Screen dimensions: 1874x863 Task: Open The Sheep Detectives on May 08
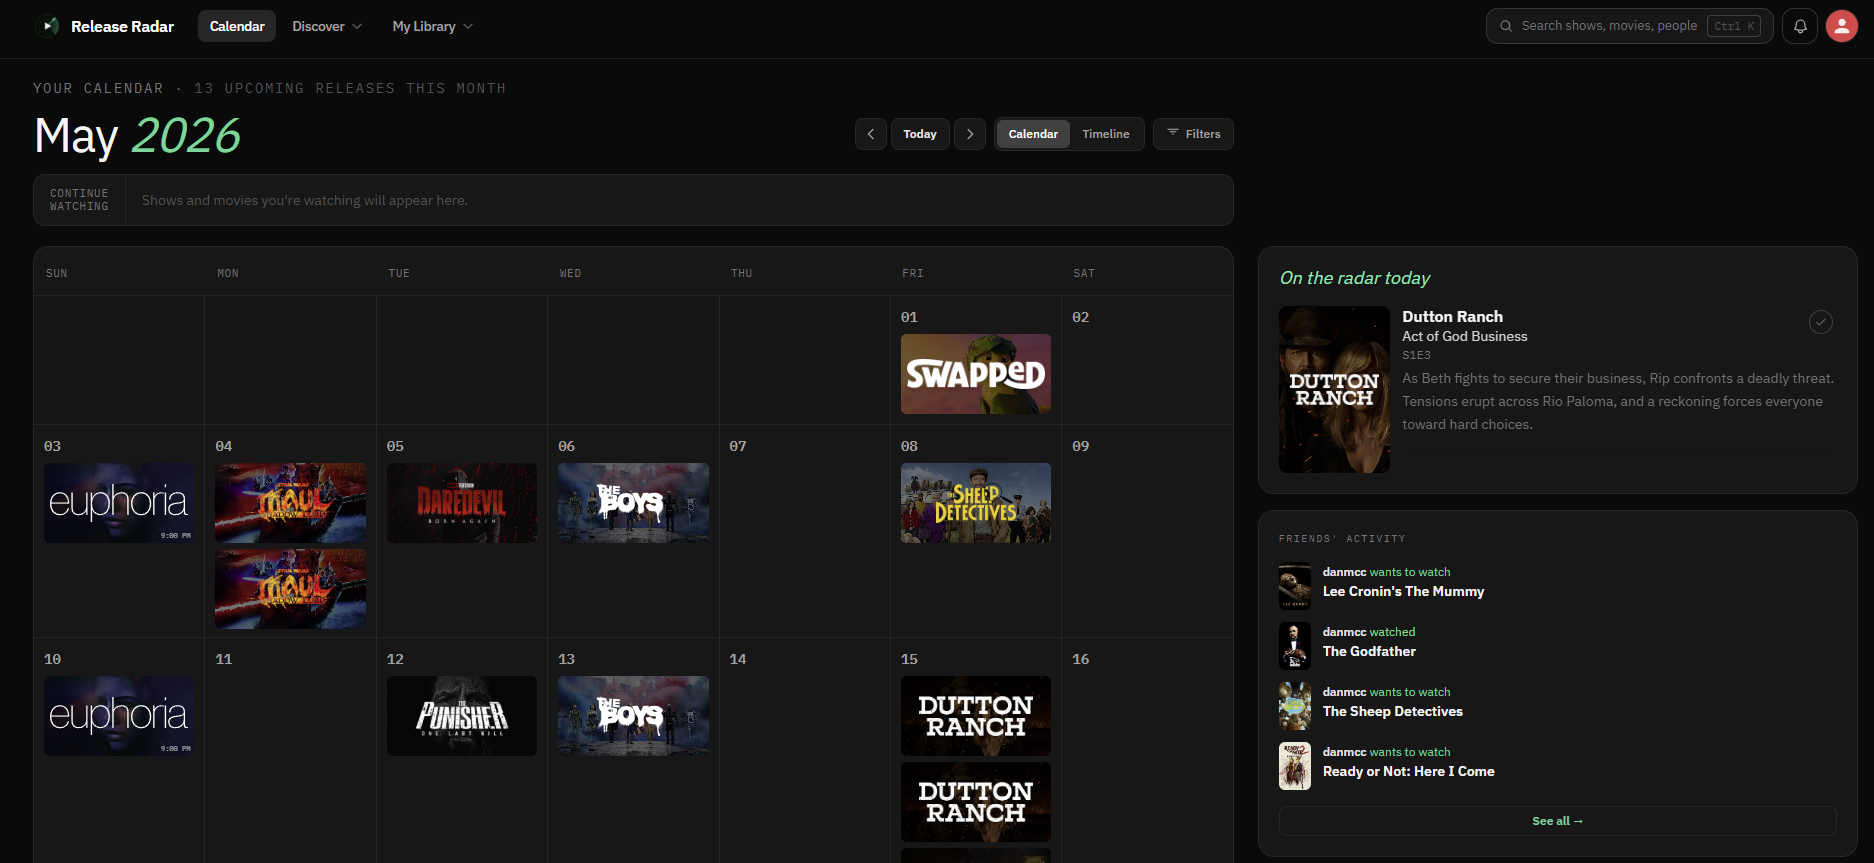click(x=976, y=503)
